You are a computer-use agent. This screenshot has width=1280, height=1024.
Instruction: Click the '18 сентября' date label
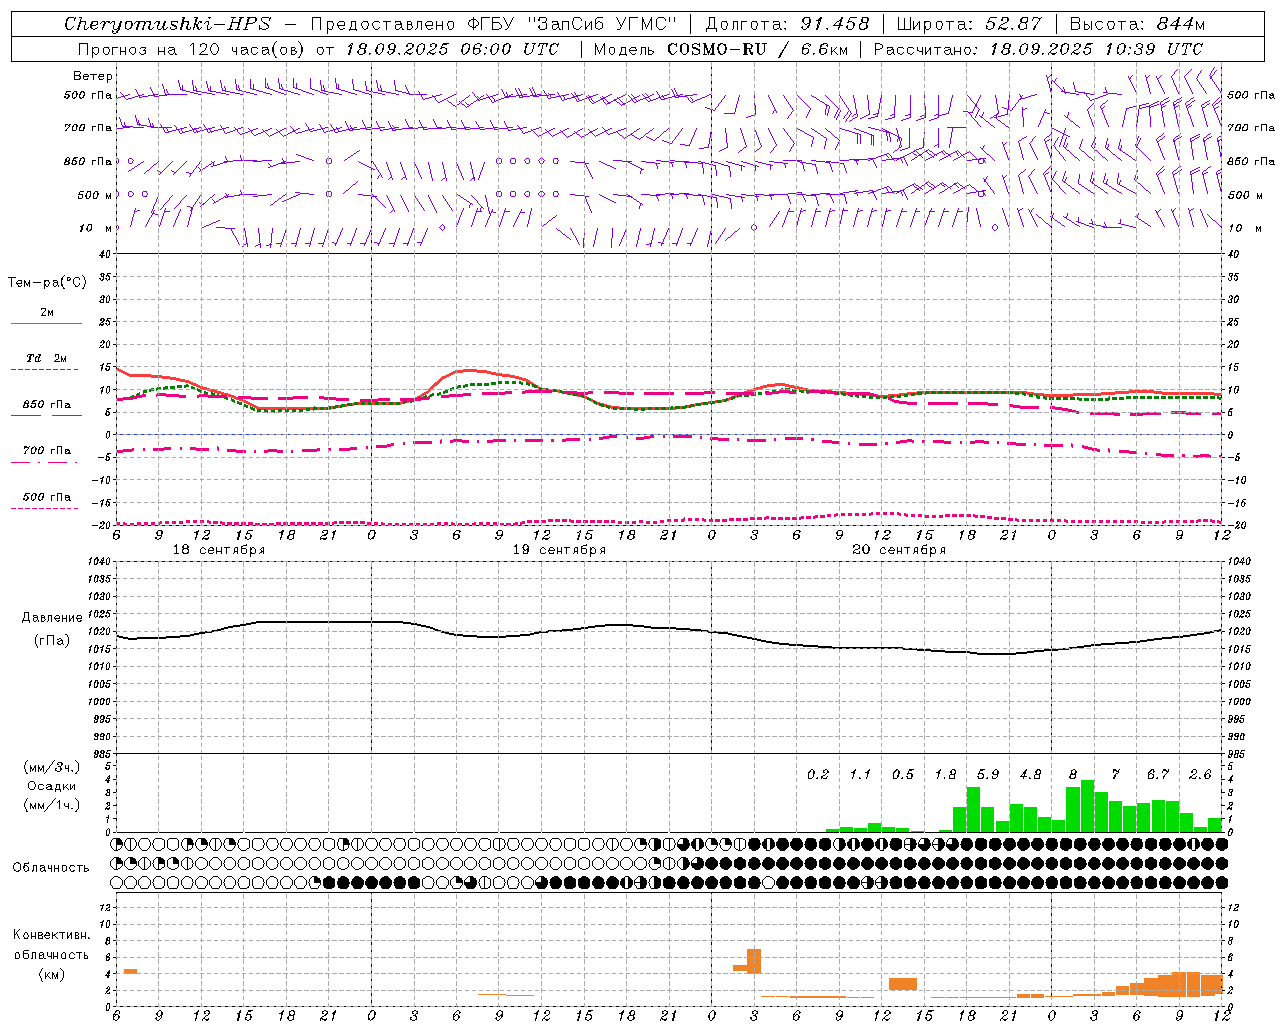[x=219, y=550]
